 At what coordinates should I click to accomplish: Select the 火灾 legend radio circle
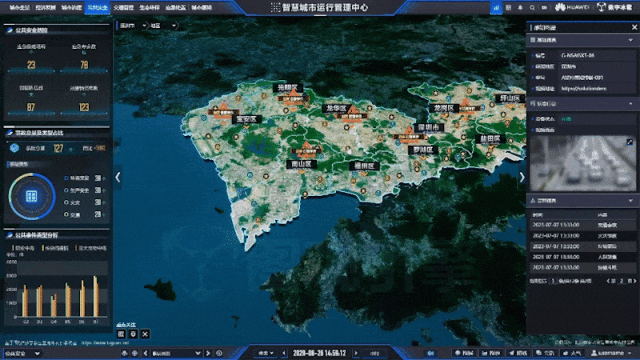pos(66,202)
